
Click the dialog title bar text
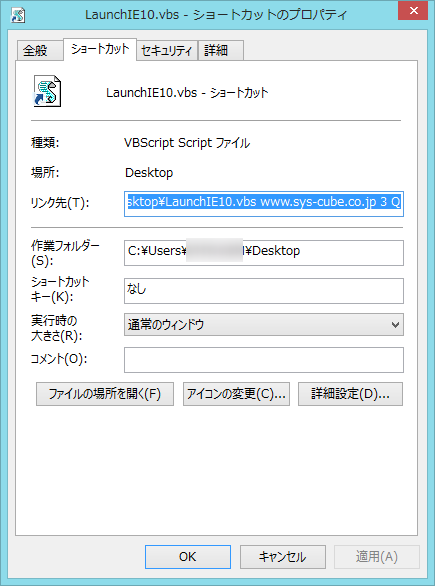(216, 15)
